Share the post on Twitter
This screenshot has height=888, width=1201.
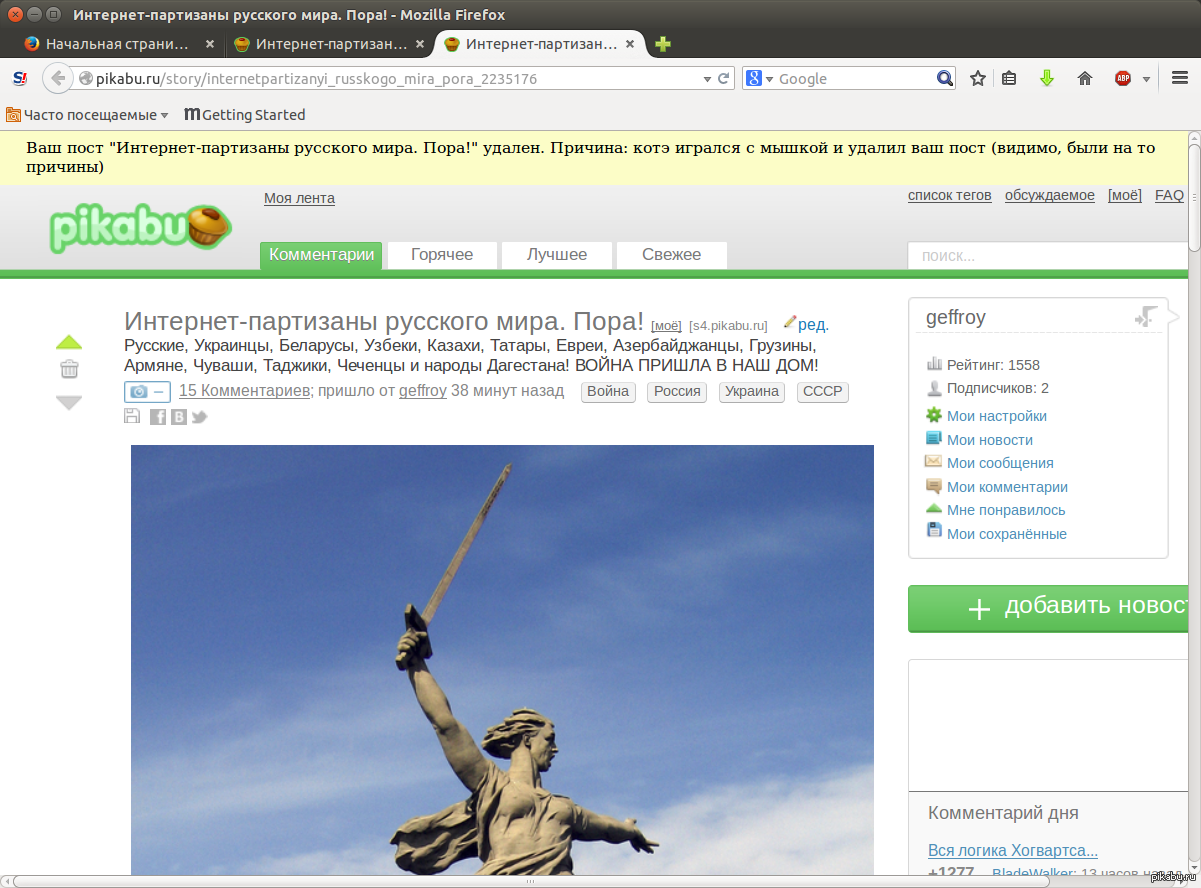199,417
